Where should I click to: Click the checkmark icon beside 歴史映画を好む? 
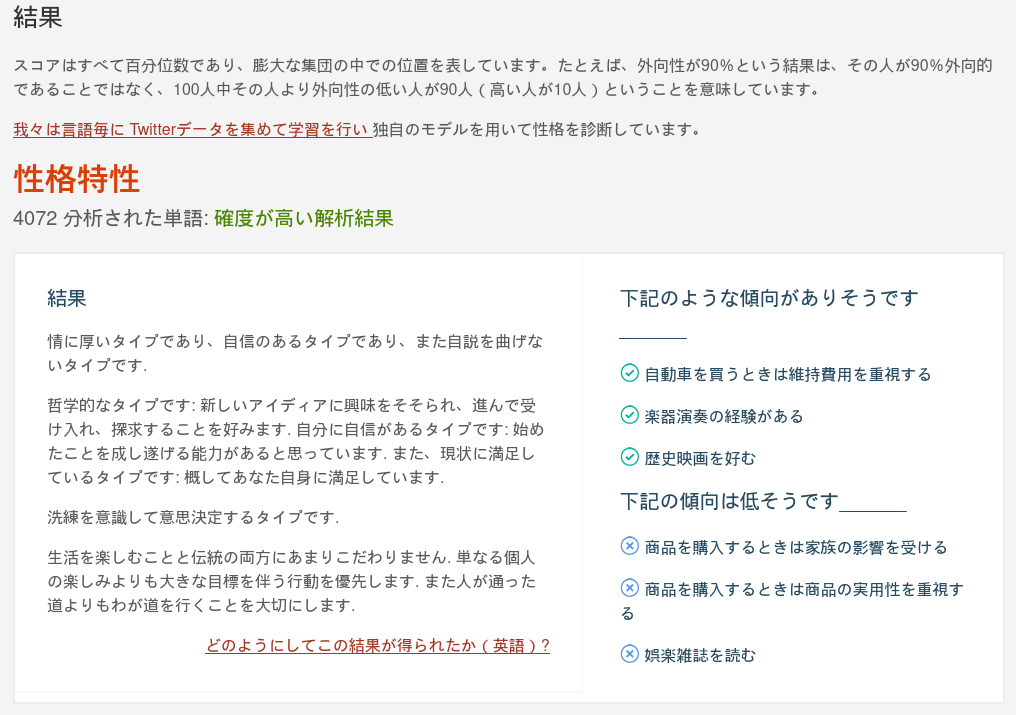coord(629,458)
